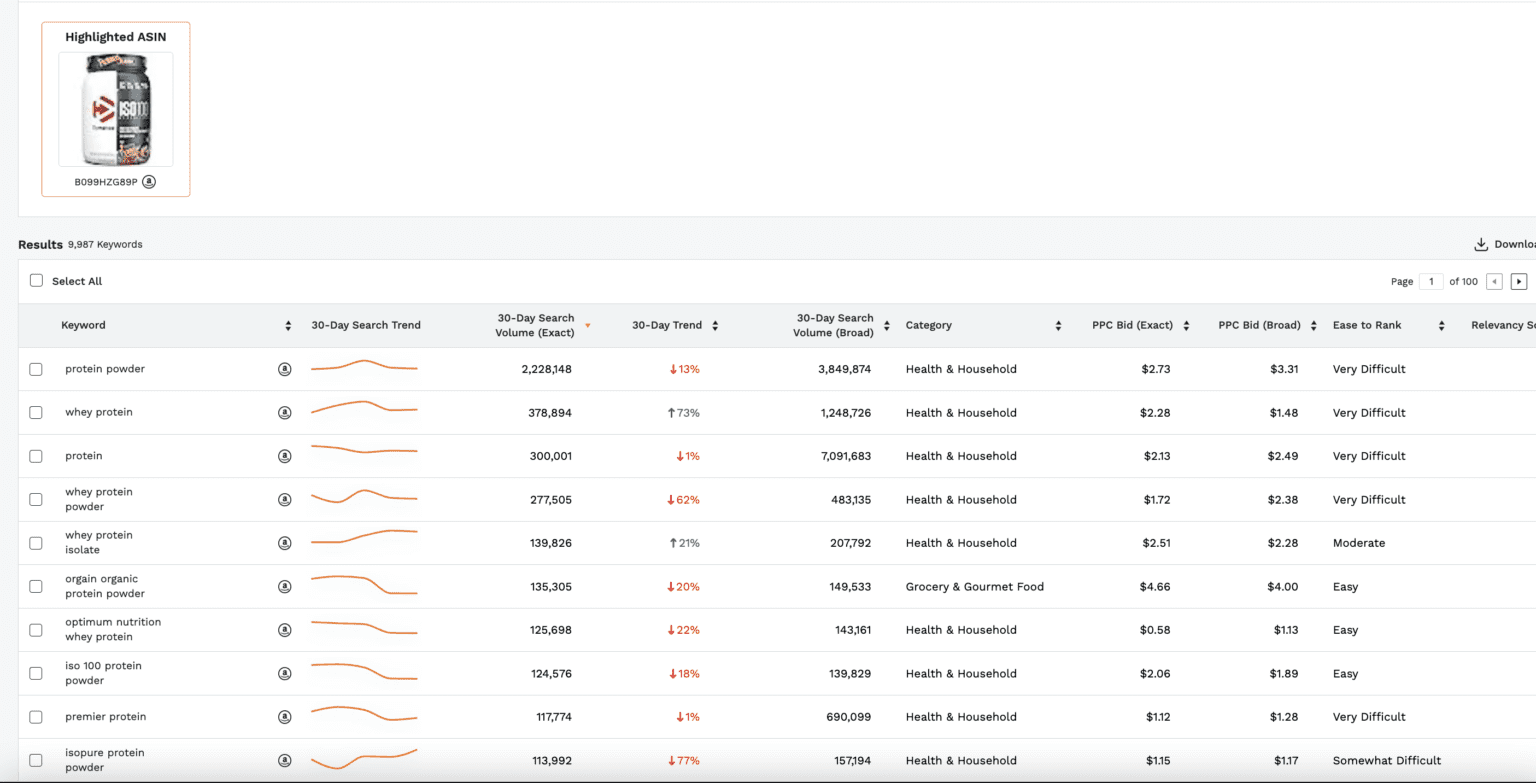
Task: Click the Amazon icon next to "protein powder"
Action: [285, 368]
